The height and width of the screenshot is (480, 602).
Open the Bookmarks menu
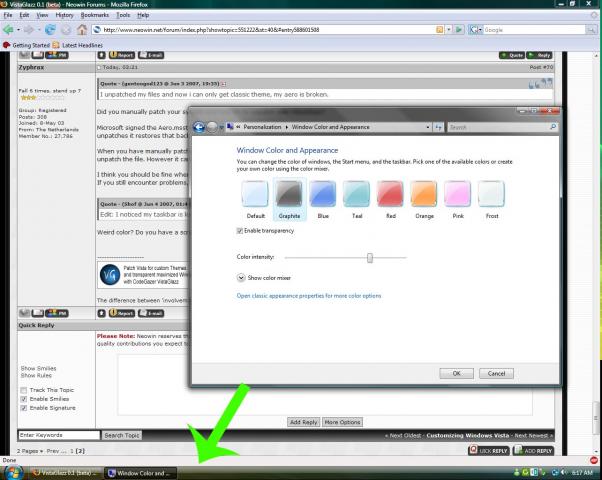point(94,15)
